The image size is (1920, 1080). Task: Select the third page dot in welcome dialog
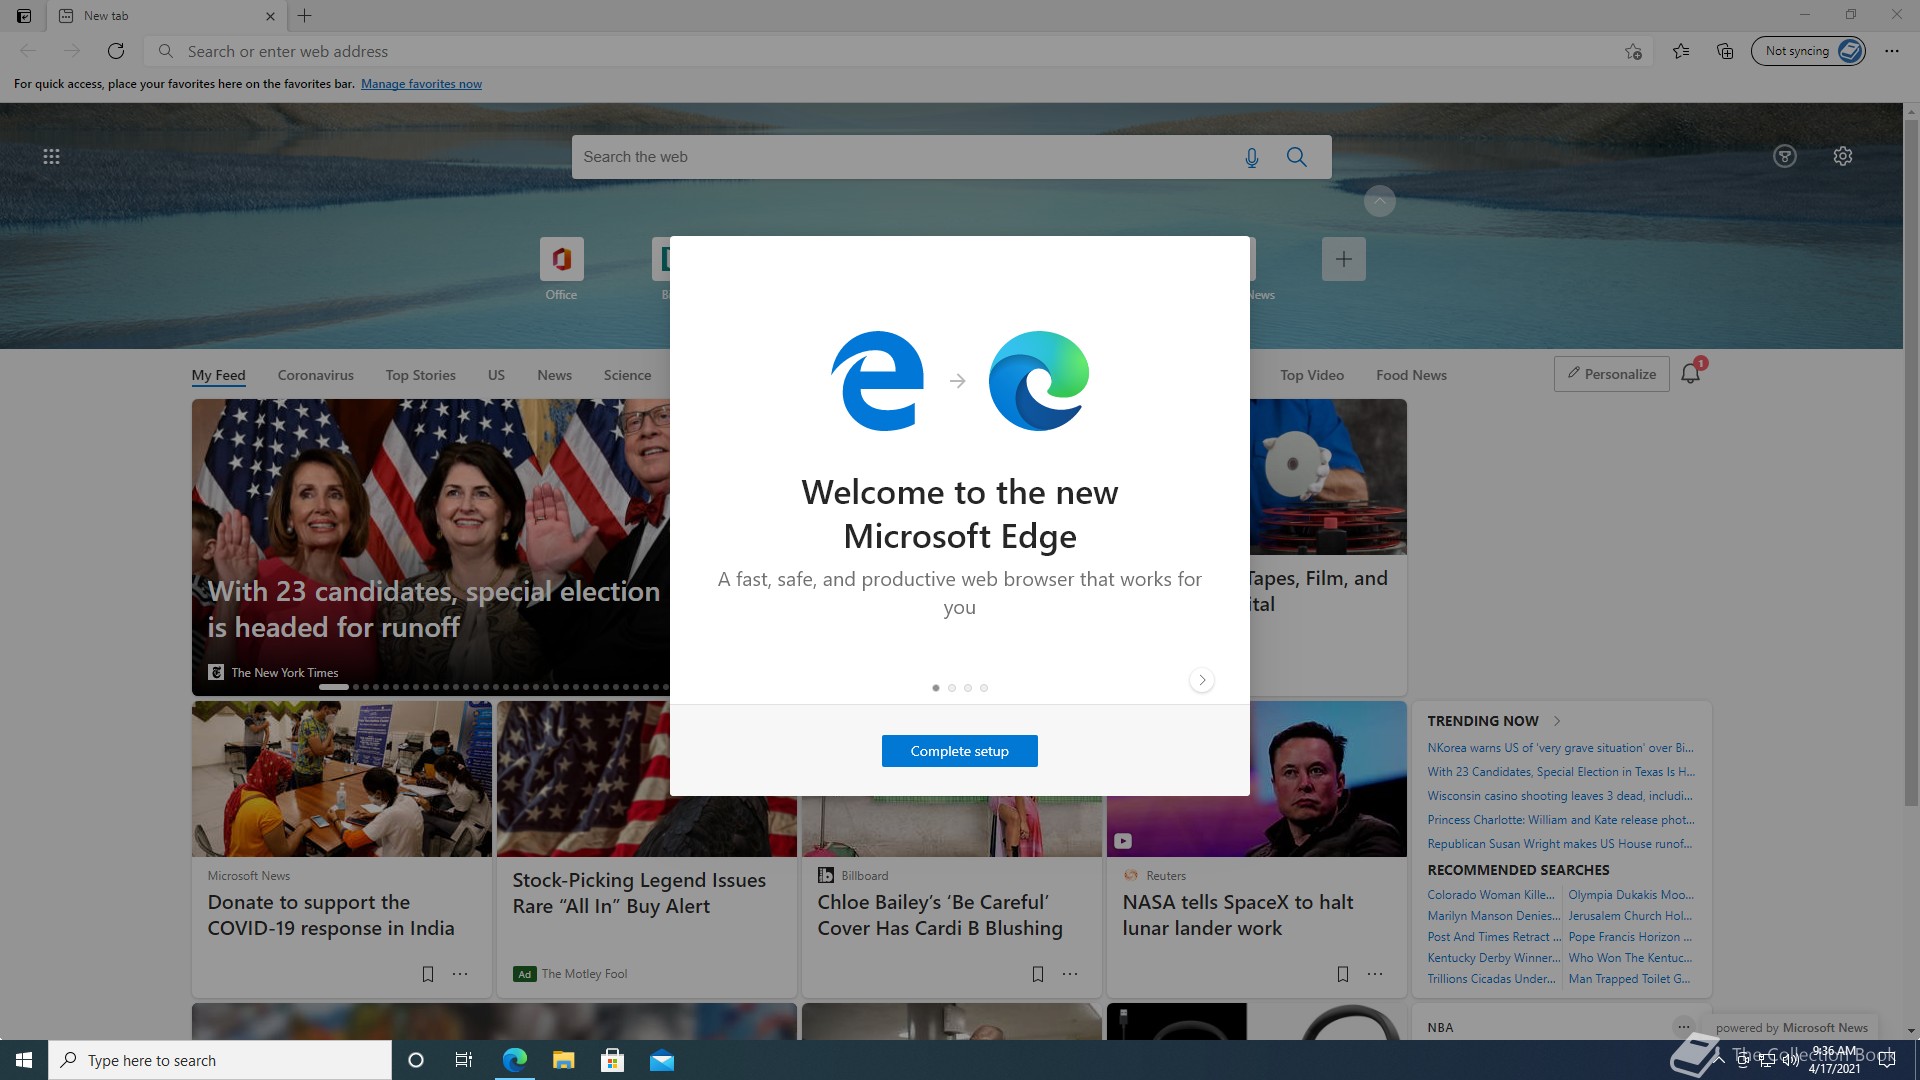click(x=968, y=688)
